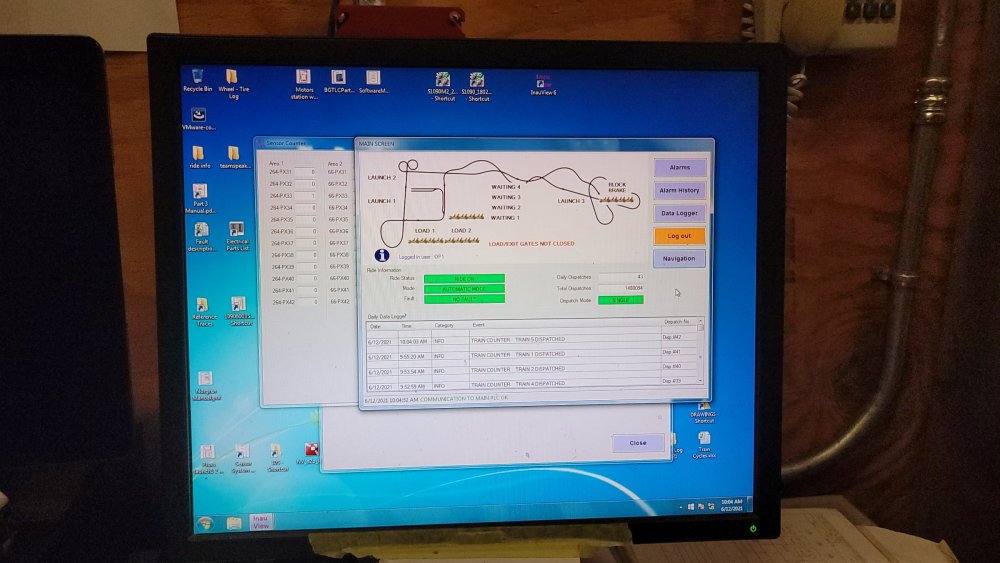The width and height of the screenshot is (1000, 563).
Task: Click the Close button in the lower dialog
Action: tap(638, 443)
